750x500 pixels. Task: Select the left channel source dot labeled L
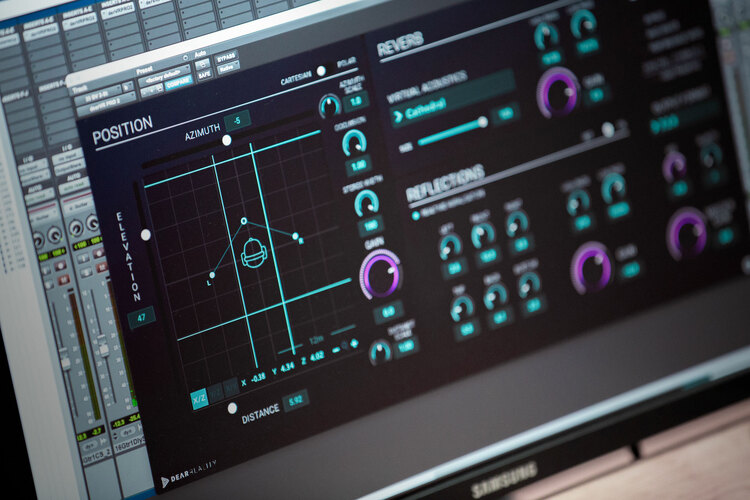coord(212,274)
